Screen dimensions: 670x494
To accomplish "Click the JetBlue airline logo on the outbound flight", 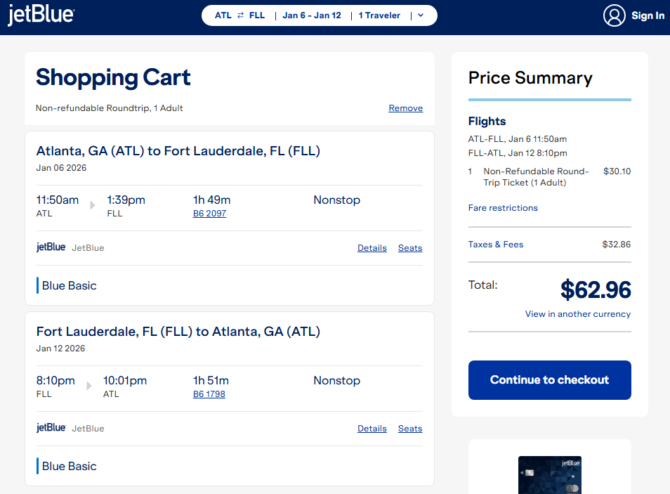I will (x=51, y=247).
